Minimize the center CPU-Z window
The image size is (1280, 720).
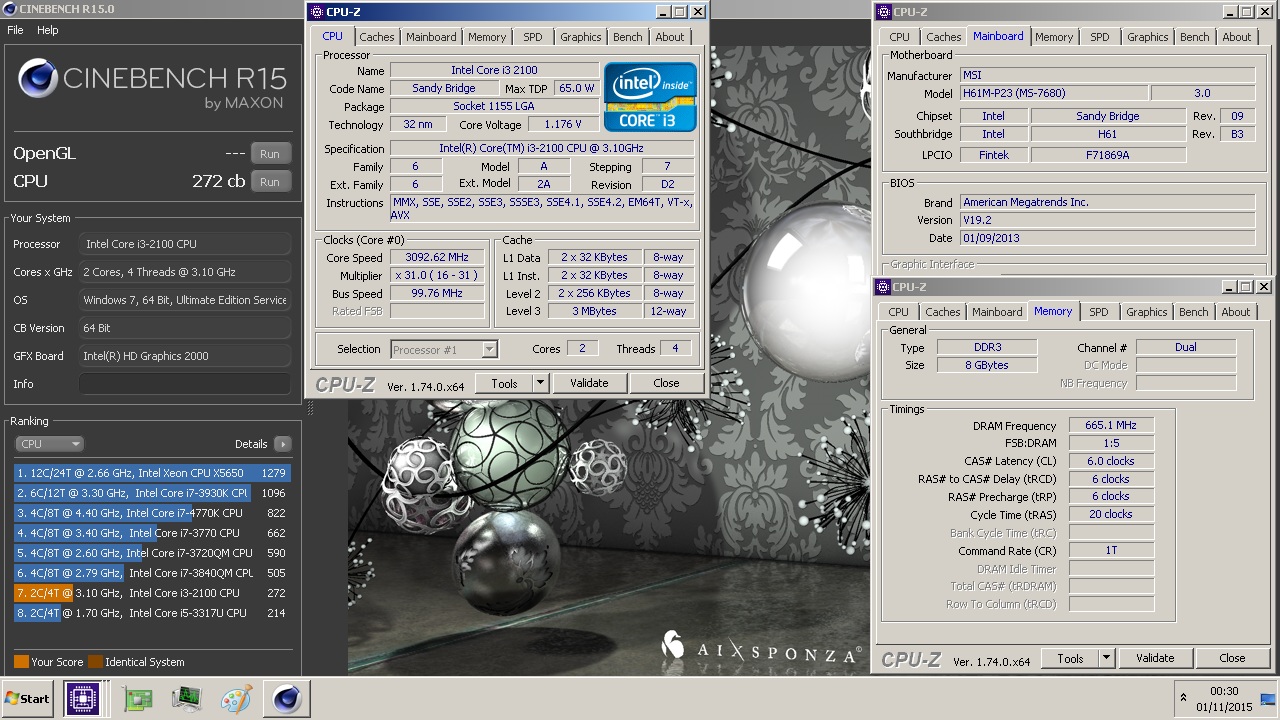(662, 12)
